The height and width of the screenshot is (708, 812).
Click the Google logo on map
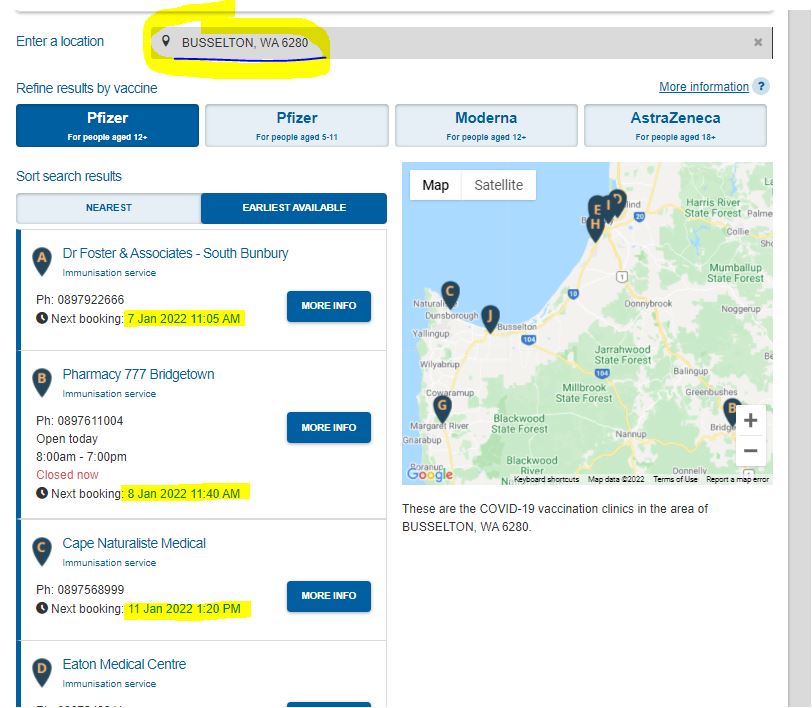(430, 474)
